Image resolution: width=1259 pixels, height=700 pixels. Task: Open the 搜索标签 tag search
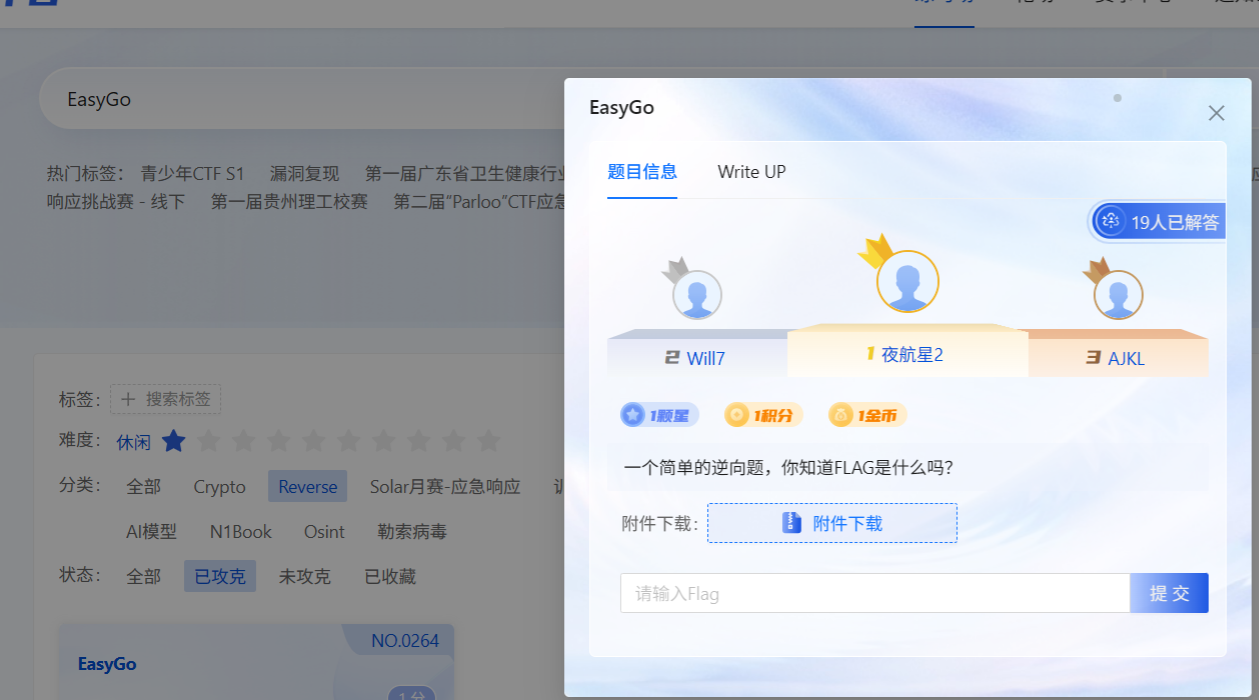[166, 399]
